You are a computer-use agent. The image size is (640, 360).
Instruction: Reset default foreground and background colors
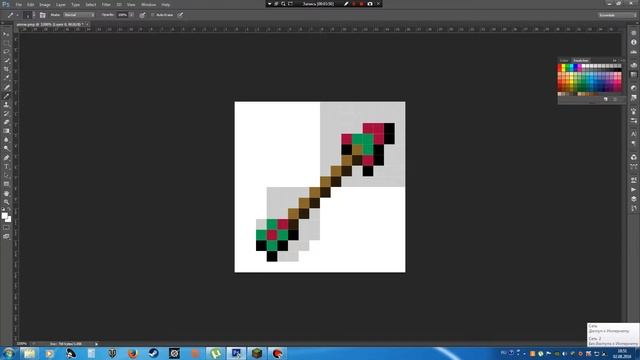pyautogui.click(x=4, y=210)
